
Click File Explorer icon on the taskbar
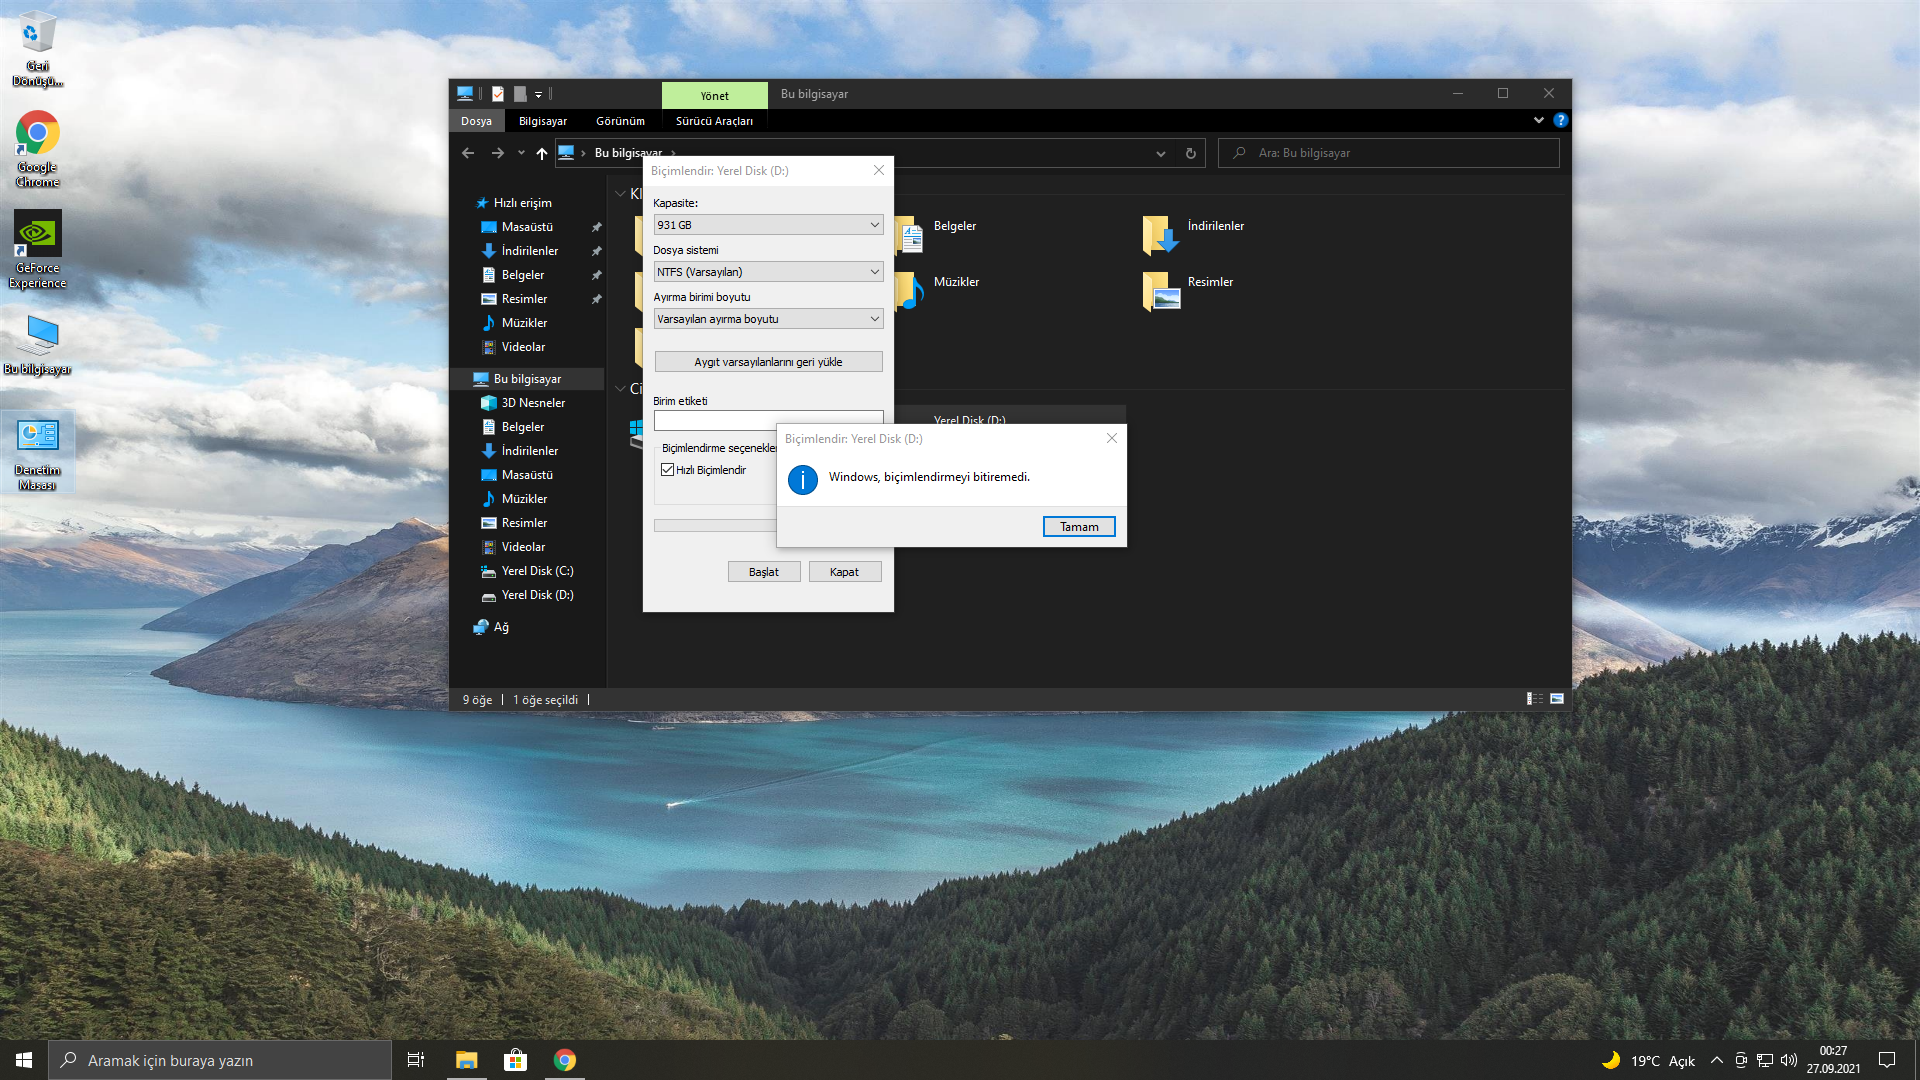(x=466, y=1060)
